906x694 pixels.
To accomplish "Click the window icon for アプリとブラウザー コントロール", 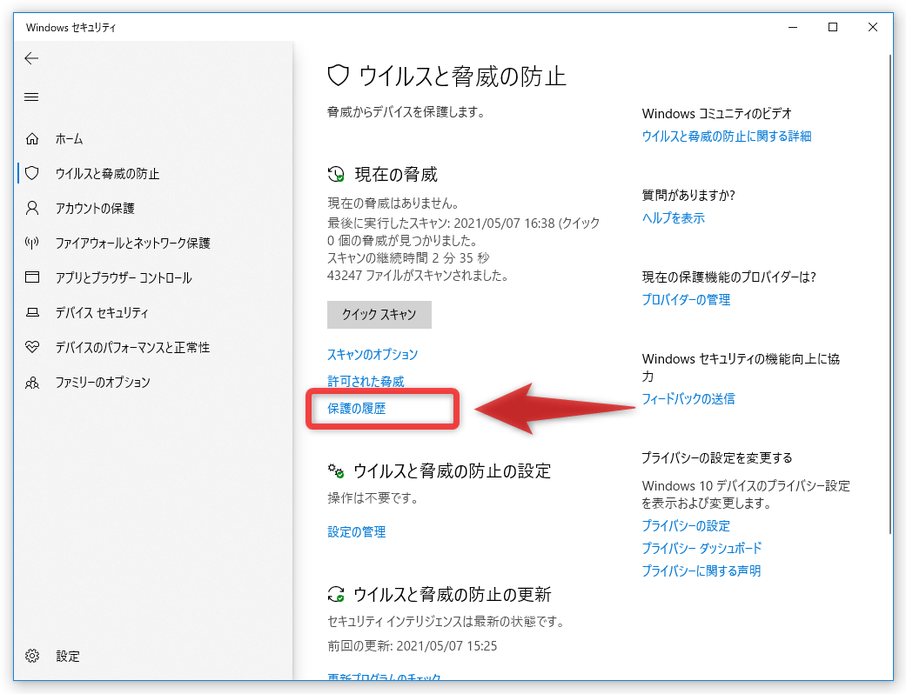I will click(x=32, y=277).
